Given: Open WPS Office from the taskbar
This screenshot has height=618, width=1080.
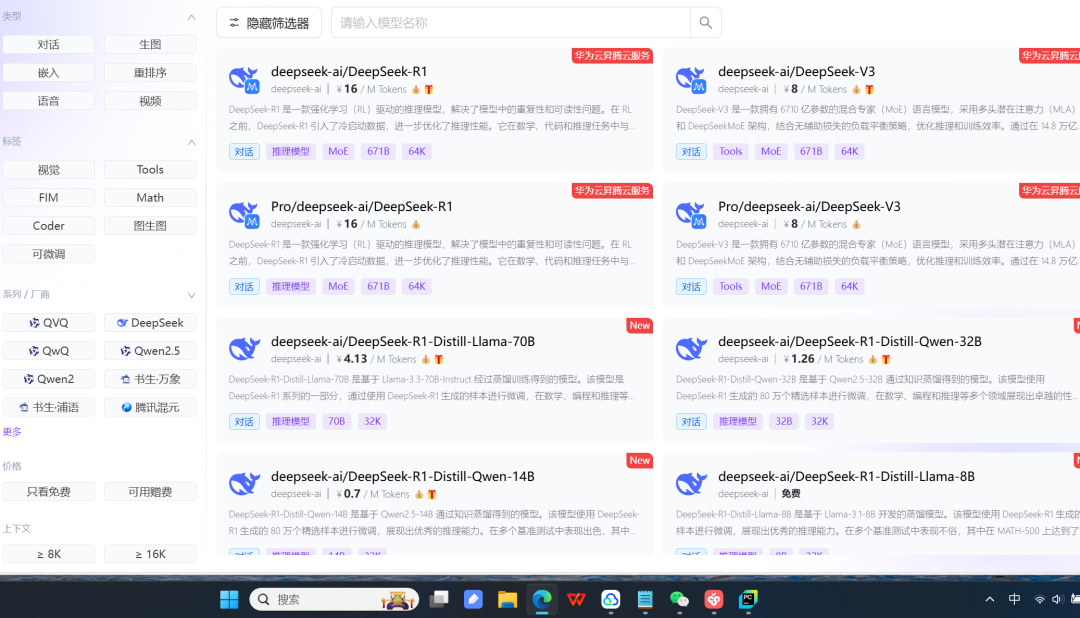Looking at the screenshot, I should 577,599.
